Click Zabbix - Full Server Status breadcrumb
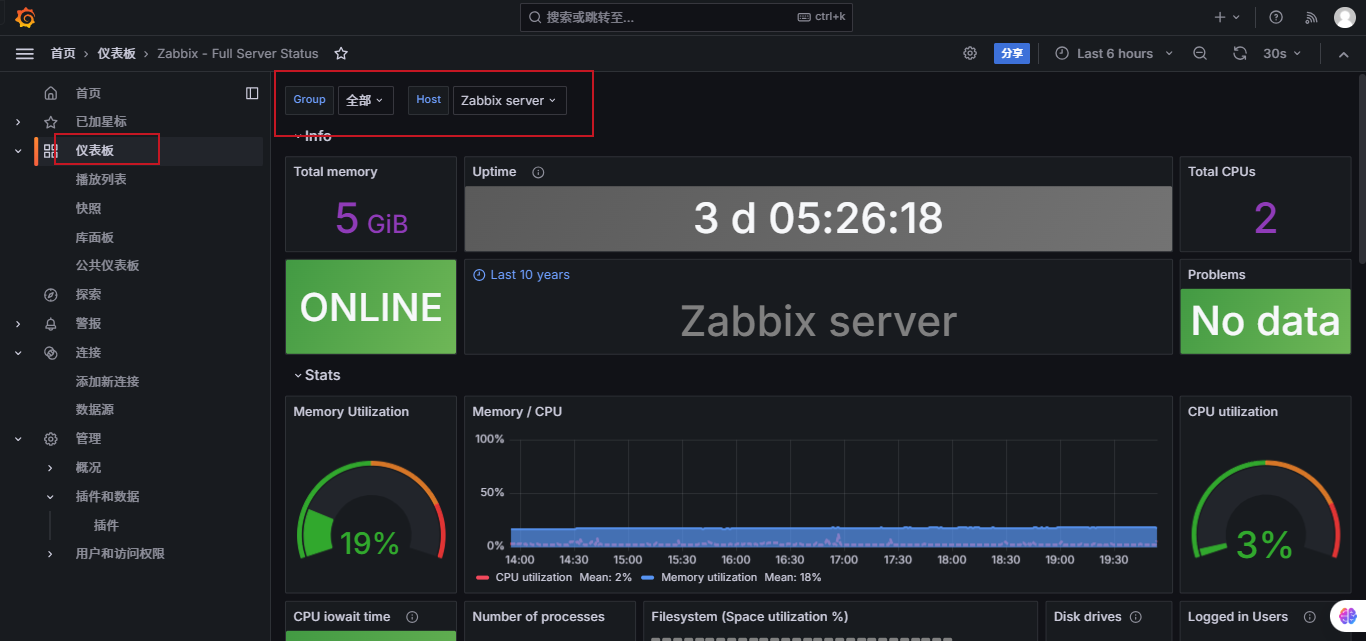 [x=238, y=54]
